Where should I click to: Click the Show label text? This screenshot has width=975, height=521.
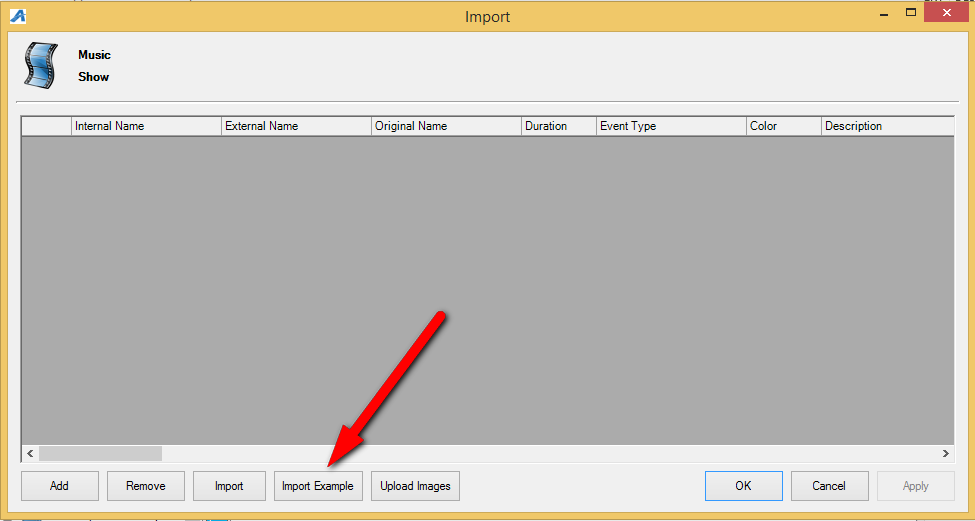[x=93, y=77]
